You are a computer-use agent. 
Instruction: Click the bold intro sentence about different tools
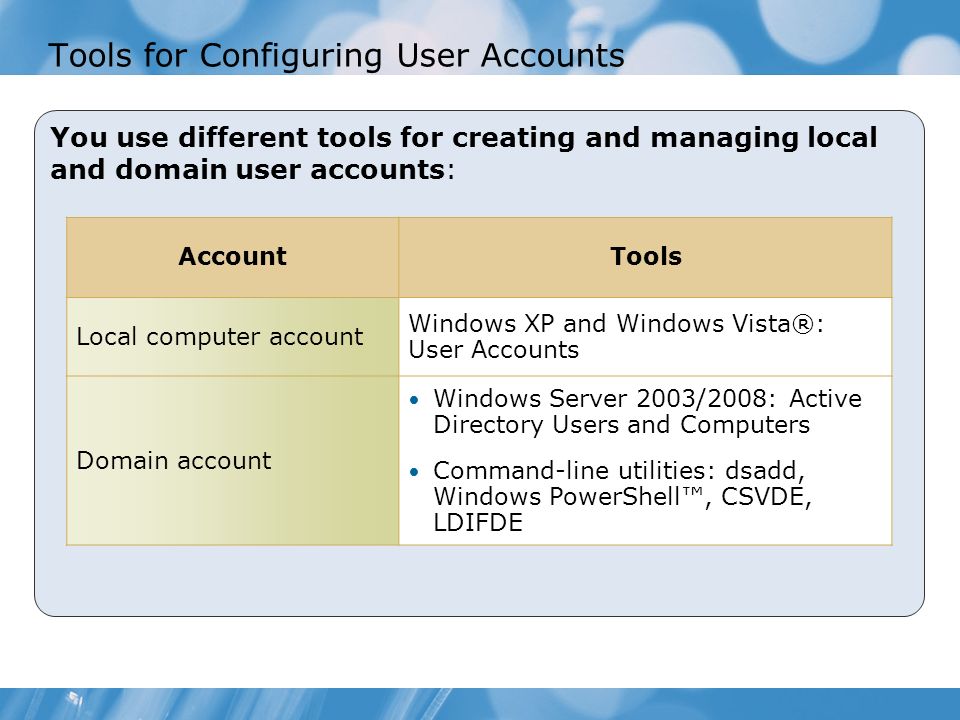[x=463, y=154]
